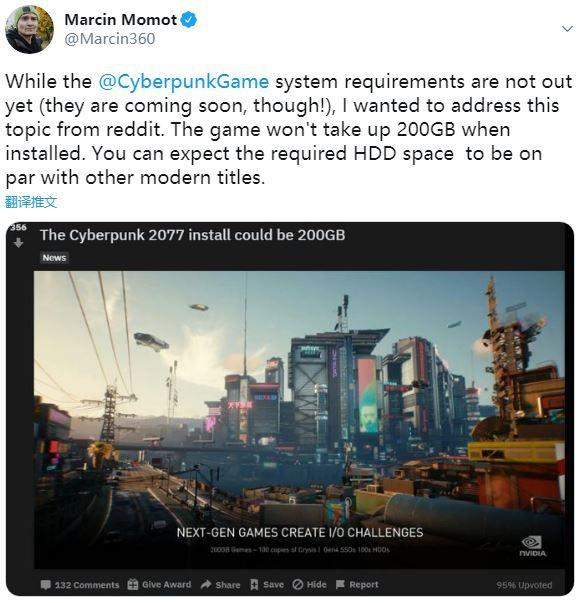Click the Give Award gift icon
The width and height of the screenshot is (582, 603).
point(133,585)
